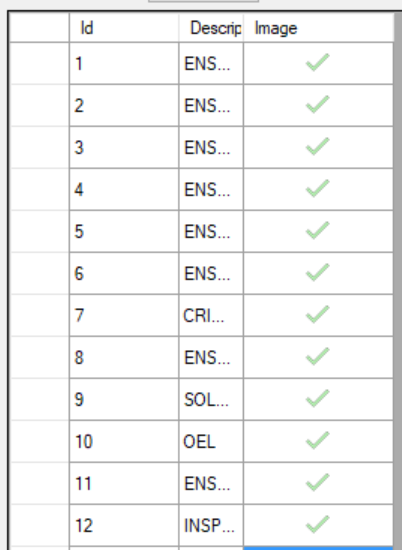Click the green checkmark in row 2
402x550 pixels.
point(317,105)
